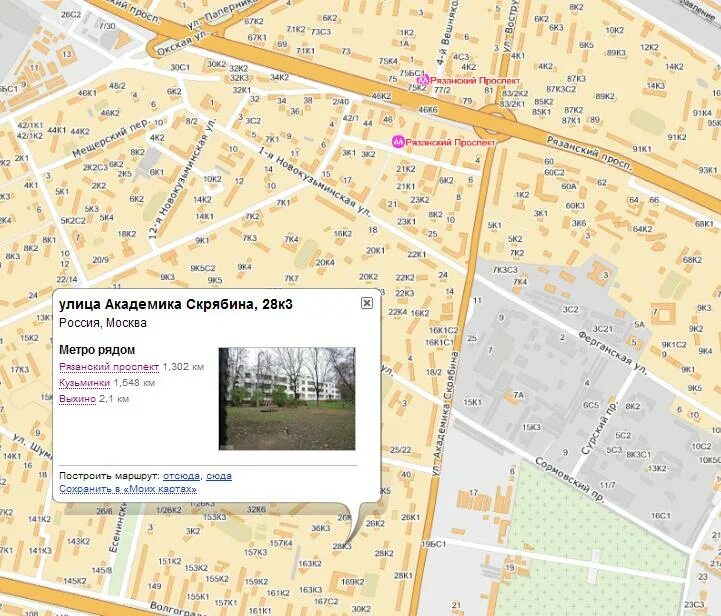Click the Ул. Академика Скрябина road label
Image resolution: width=721 pixels, height=616 pixels.
tap(445, 414)
